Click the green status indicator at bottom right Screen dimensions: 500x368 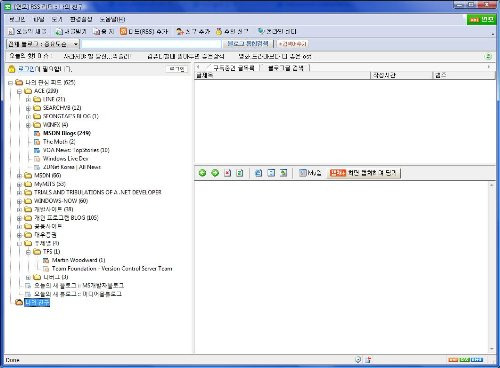coord(465,359)
